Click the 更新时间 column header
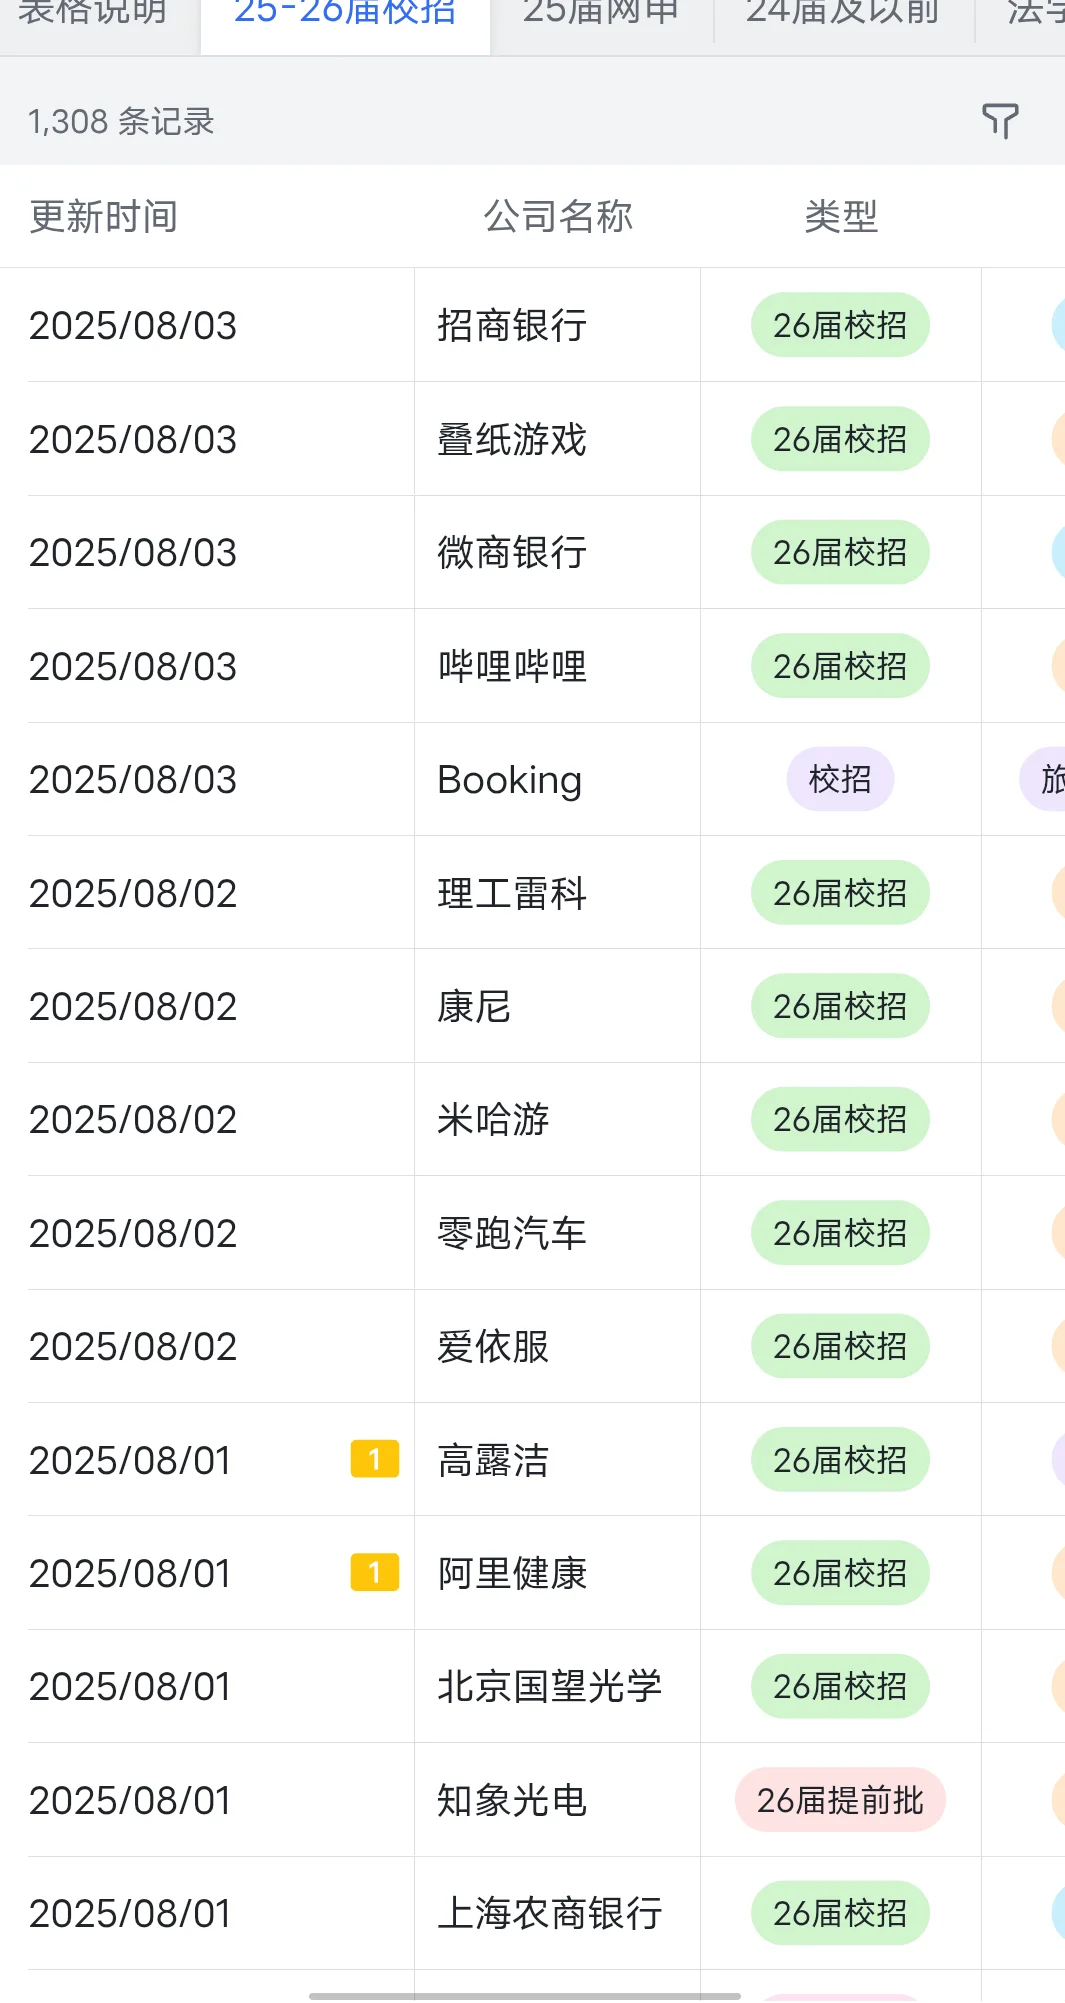 click(x=104, y=216)
